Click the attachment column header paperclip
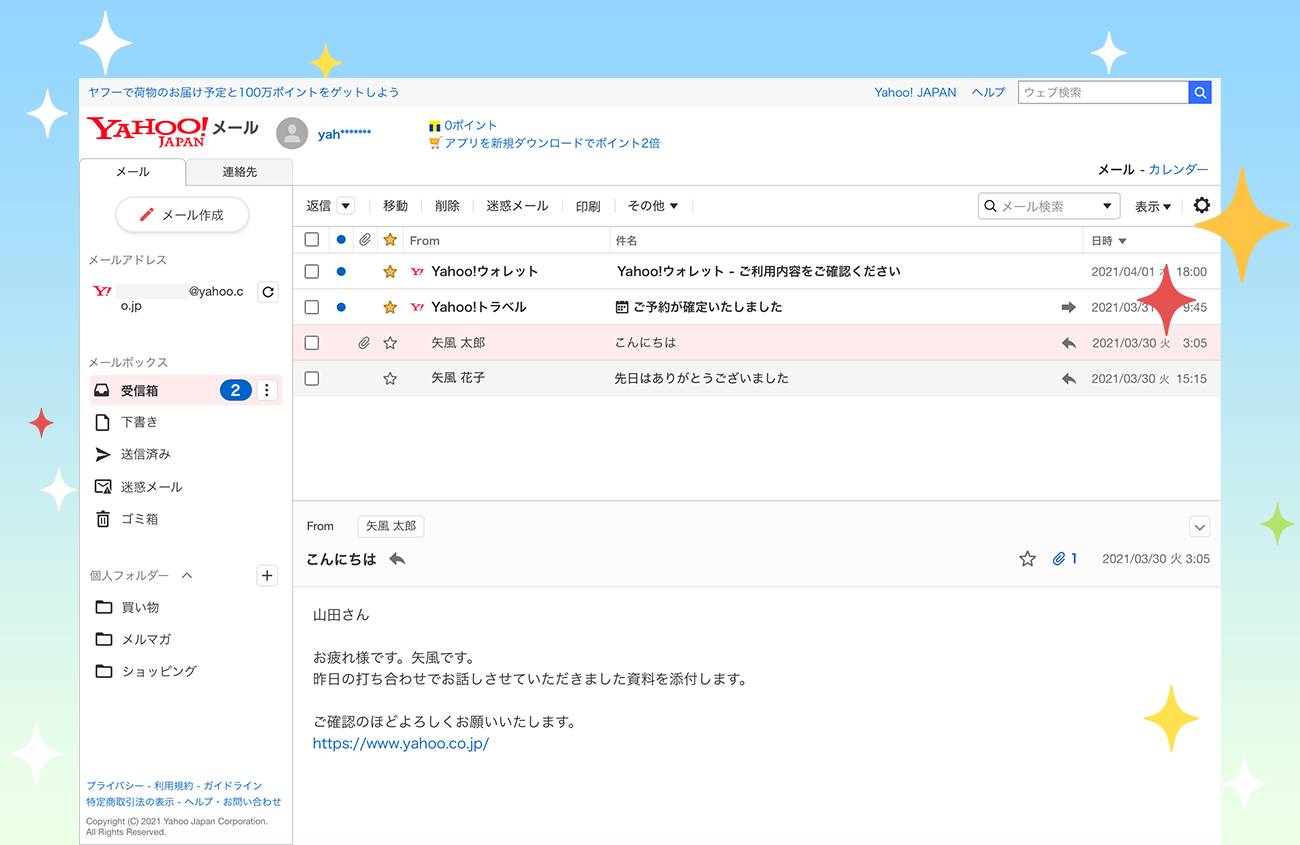The image size is (1300, 845). (365, 240)
